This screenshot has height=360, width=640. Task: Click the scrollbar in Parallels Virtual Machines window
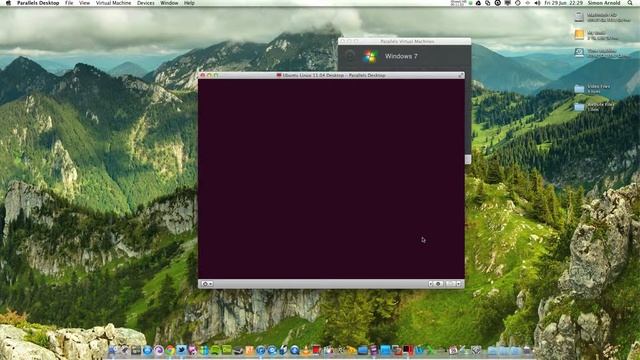click(x=468, y=159)
